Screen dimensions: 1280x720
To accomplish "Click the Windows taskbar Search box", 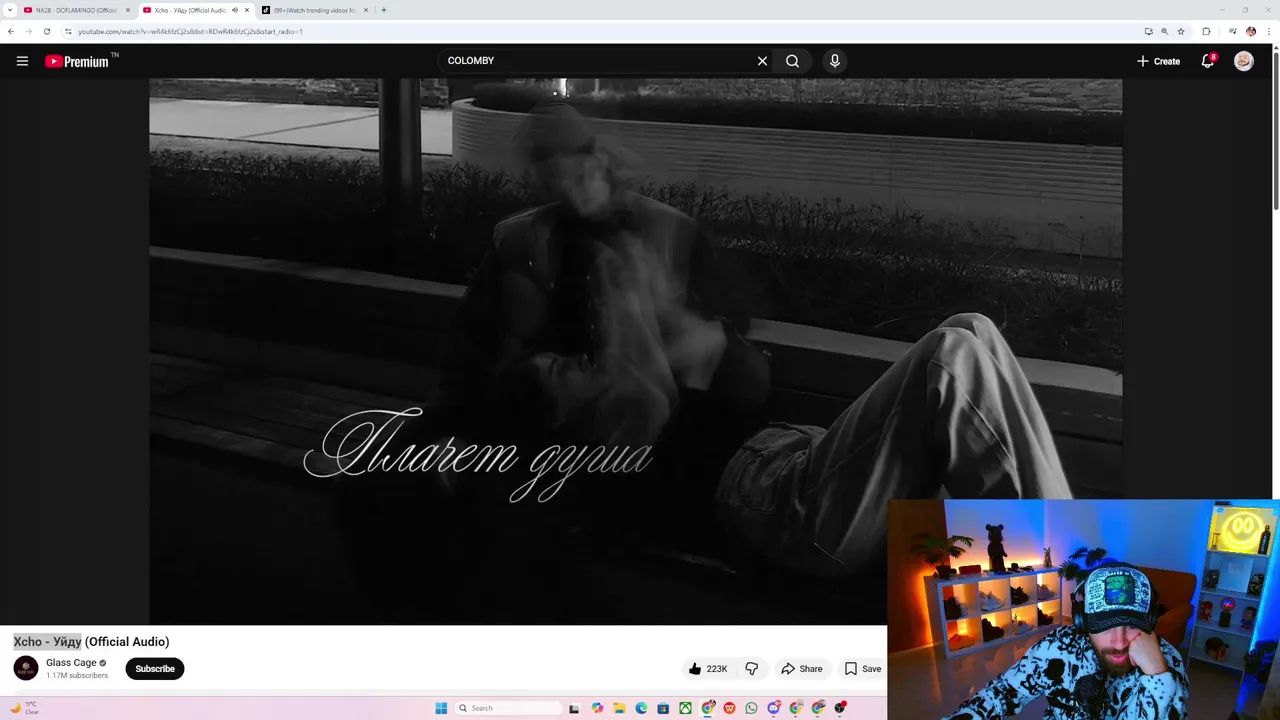I will tap(508, 708).
